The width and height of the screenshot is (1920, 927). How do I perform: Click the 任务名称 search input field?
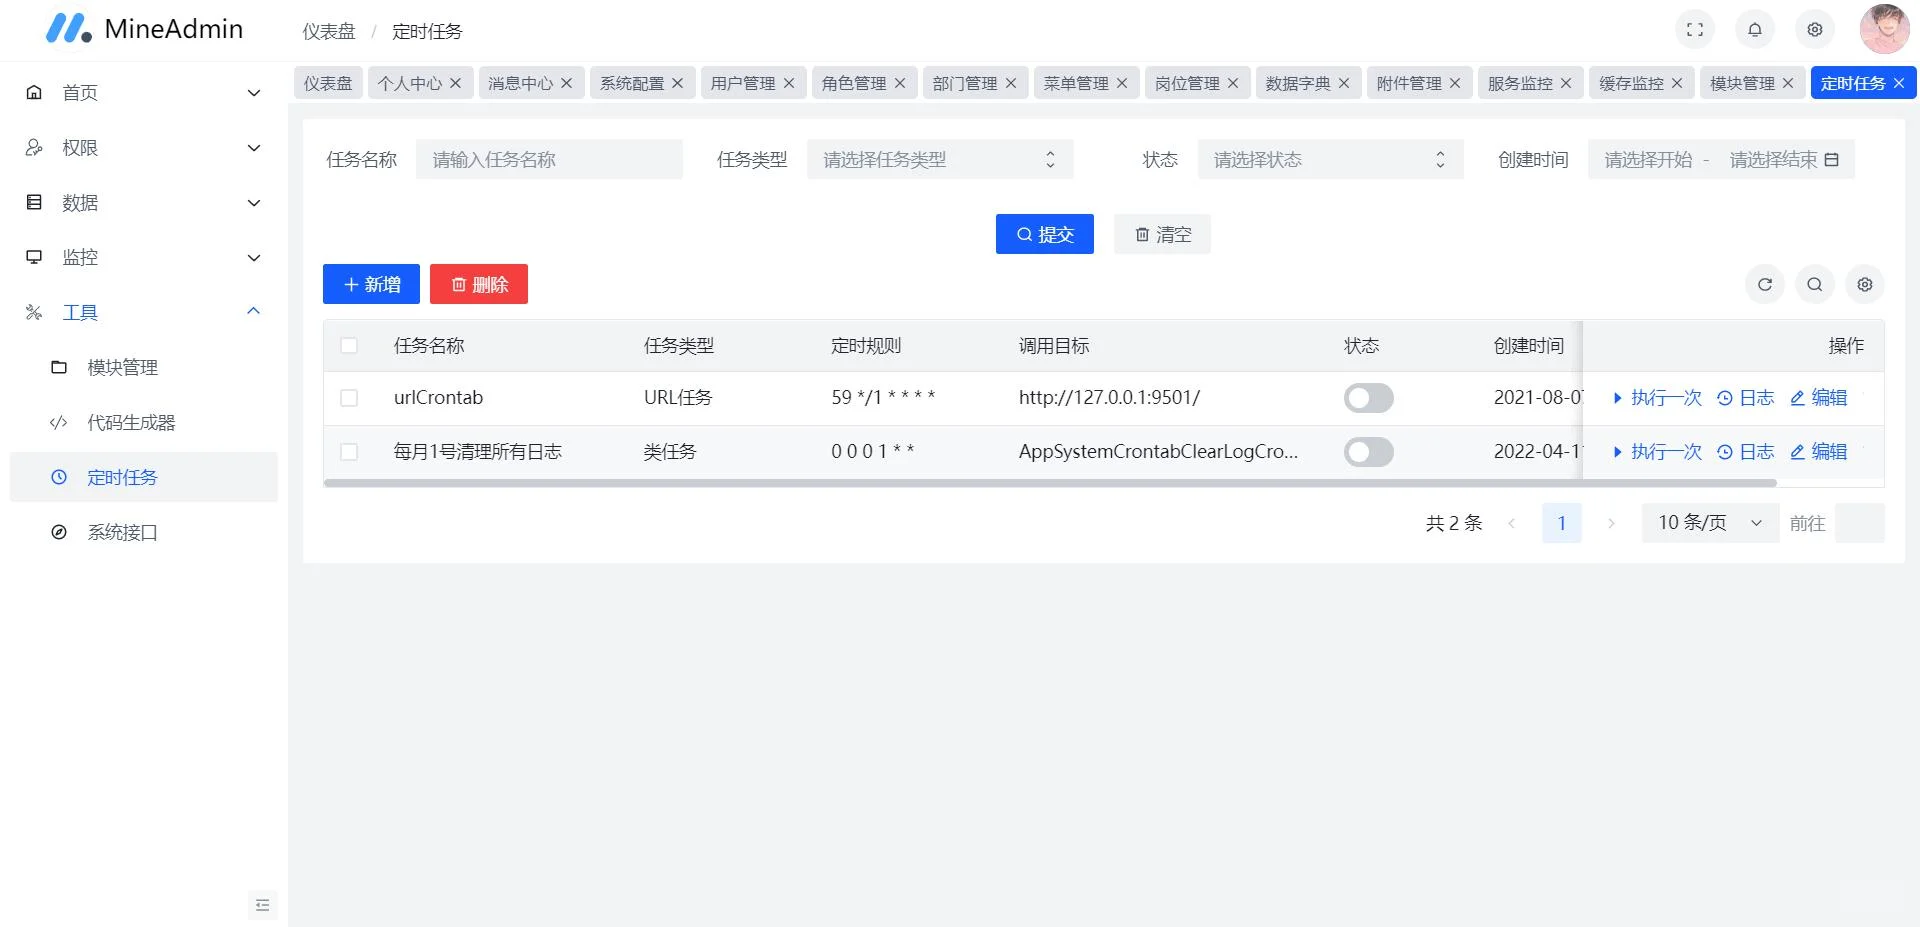click(x=549, y=158)
